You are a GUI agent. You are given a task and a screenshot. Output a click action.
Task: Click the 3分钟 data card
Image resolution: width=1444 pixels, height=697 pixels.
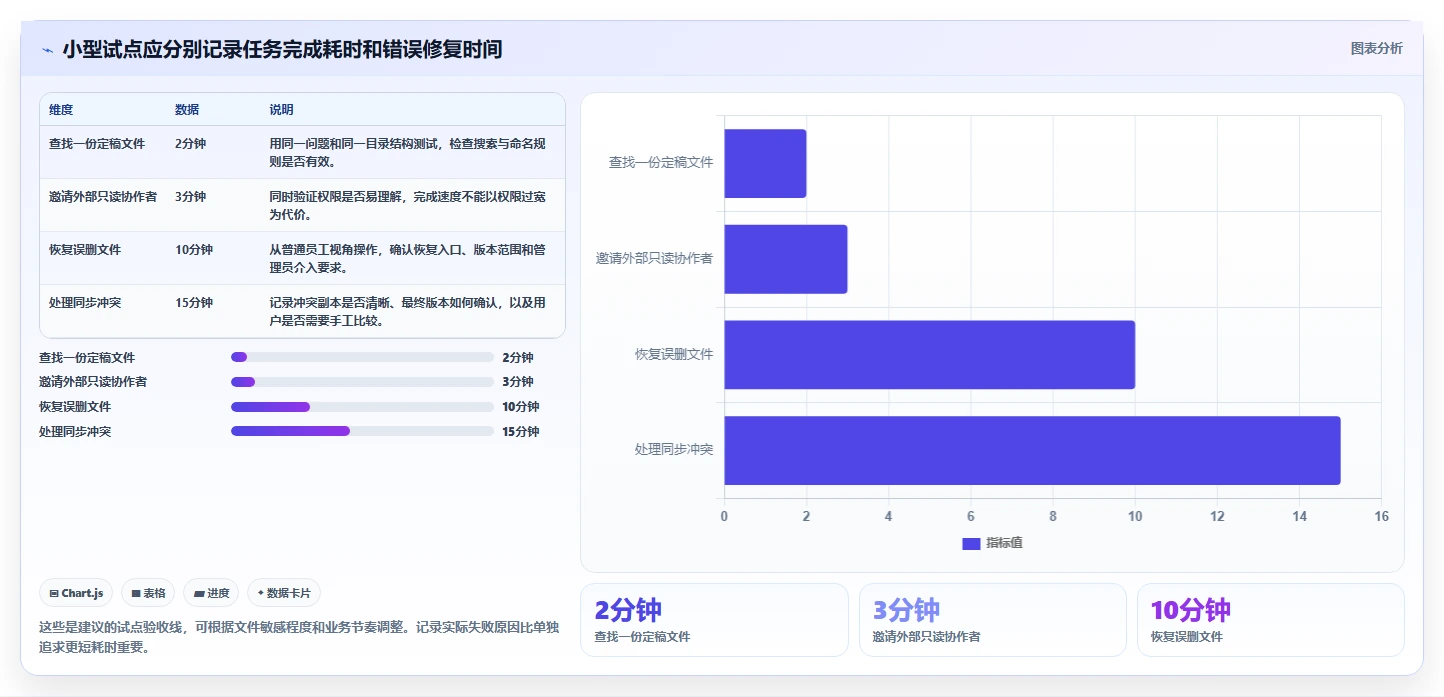click(993, 620)
